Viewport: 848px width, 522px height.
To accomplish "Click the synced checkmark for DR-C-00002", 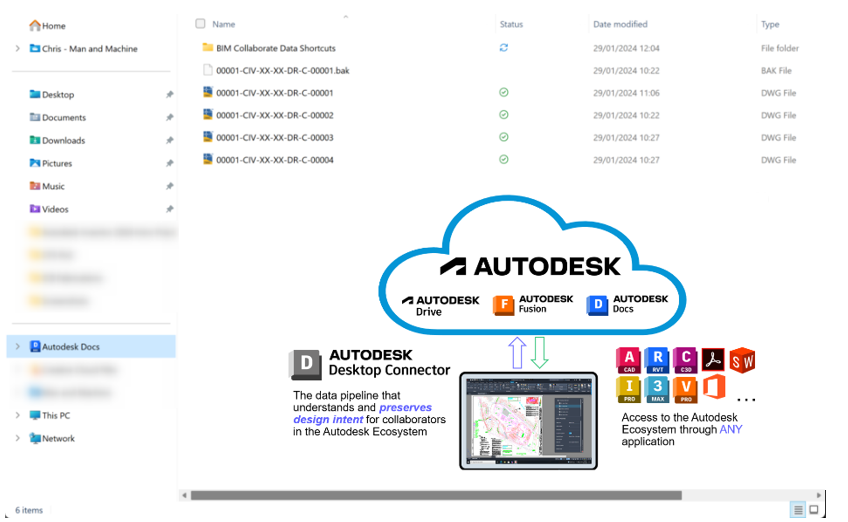I will pos(504,115).
